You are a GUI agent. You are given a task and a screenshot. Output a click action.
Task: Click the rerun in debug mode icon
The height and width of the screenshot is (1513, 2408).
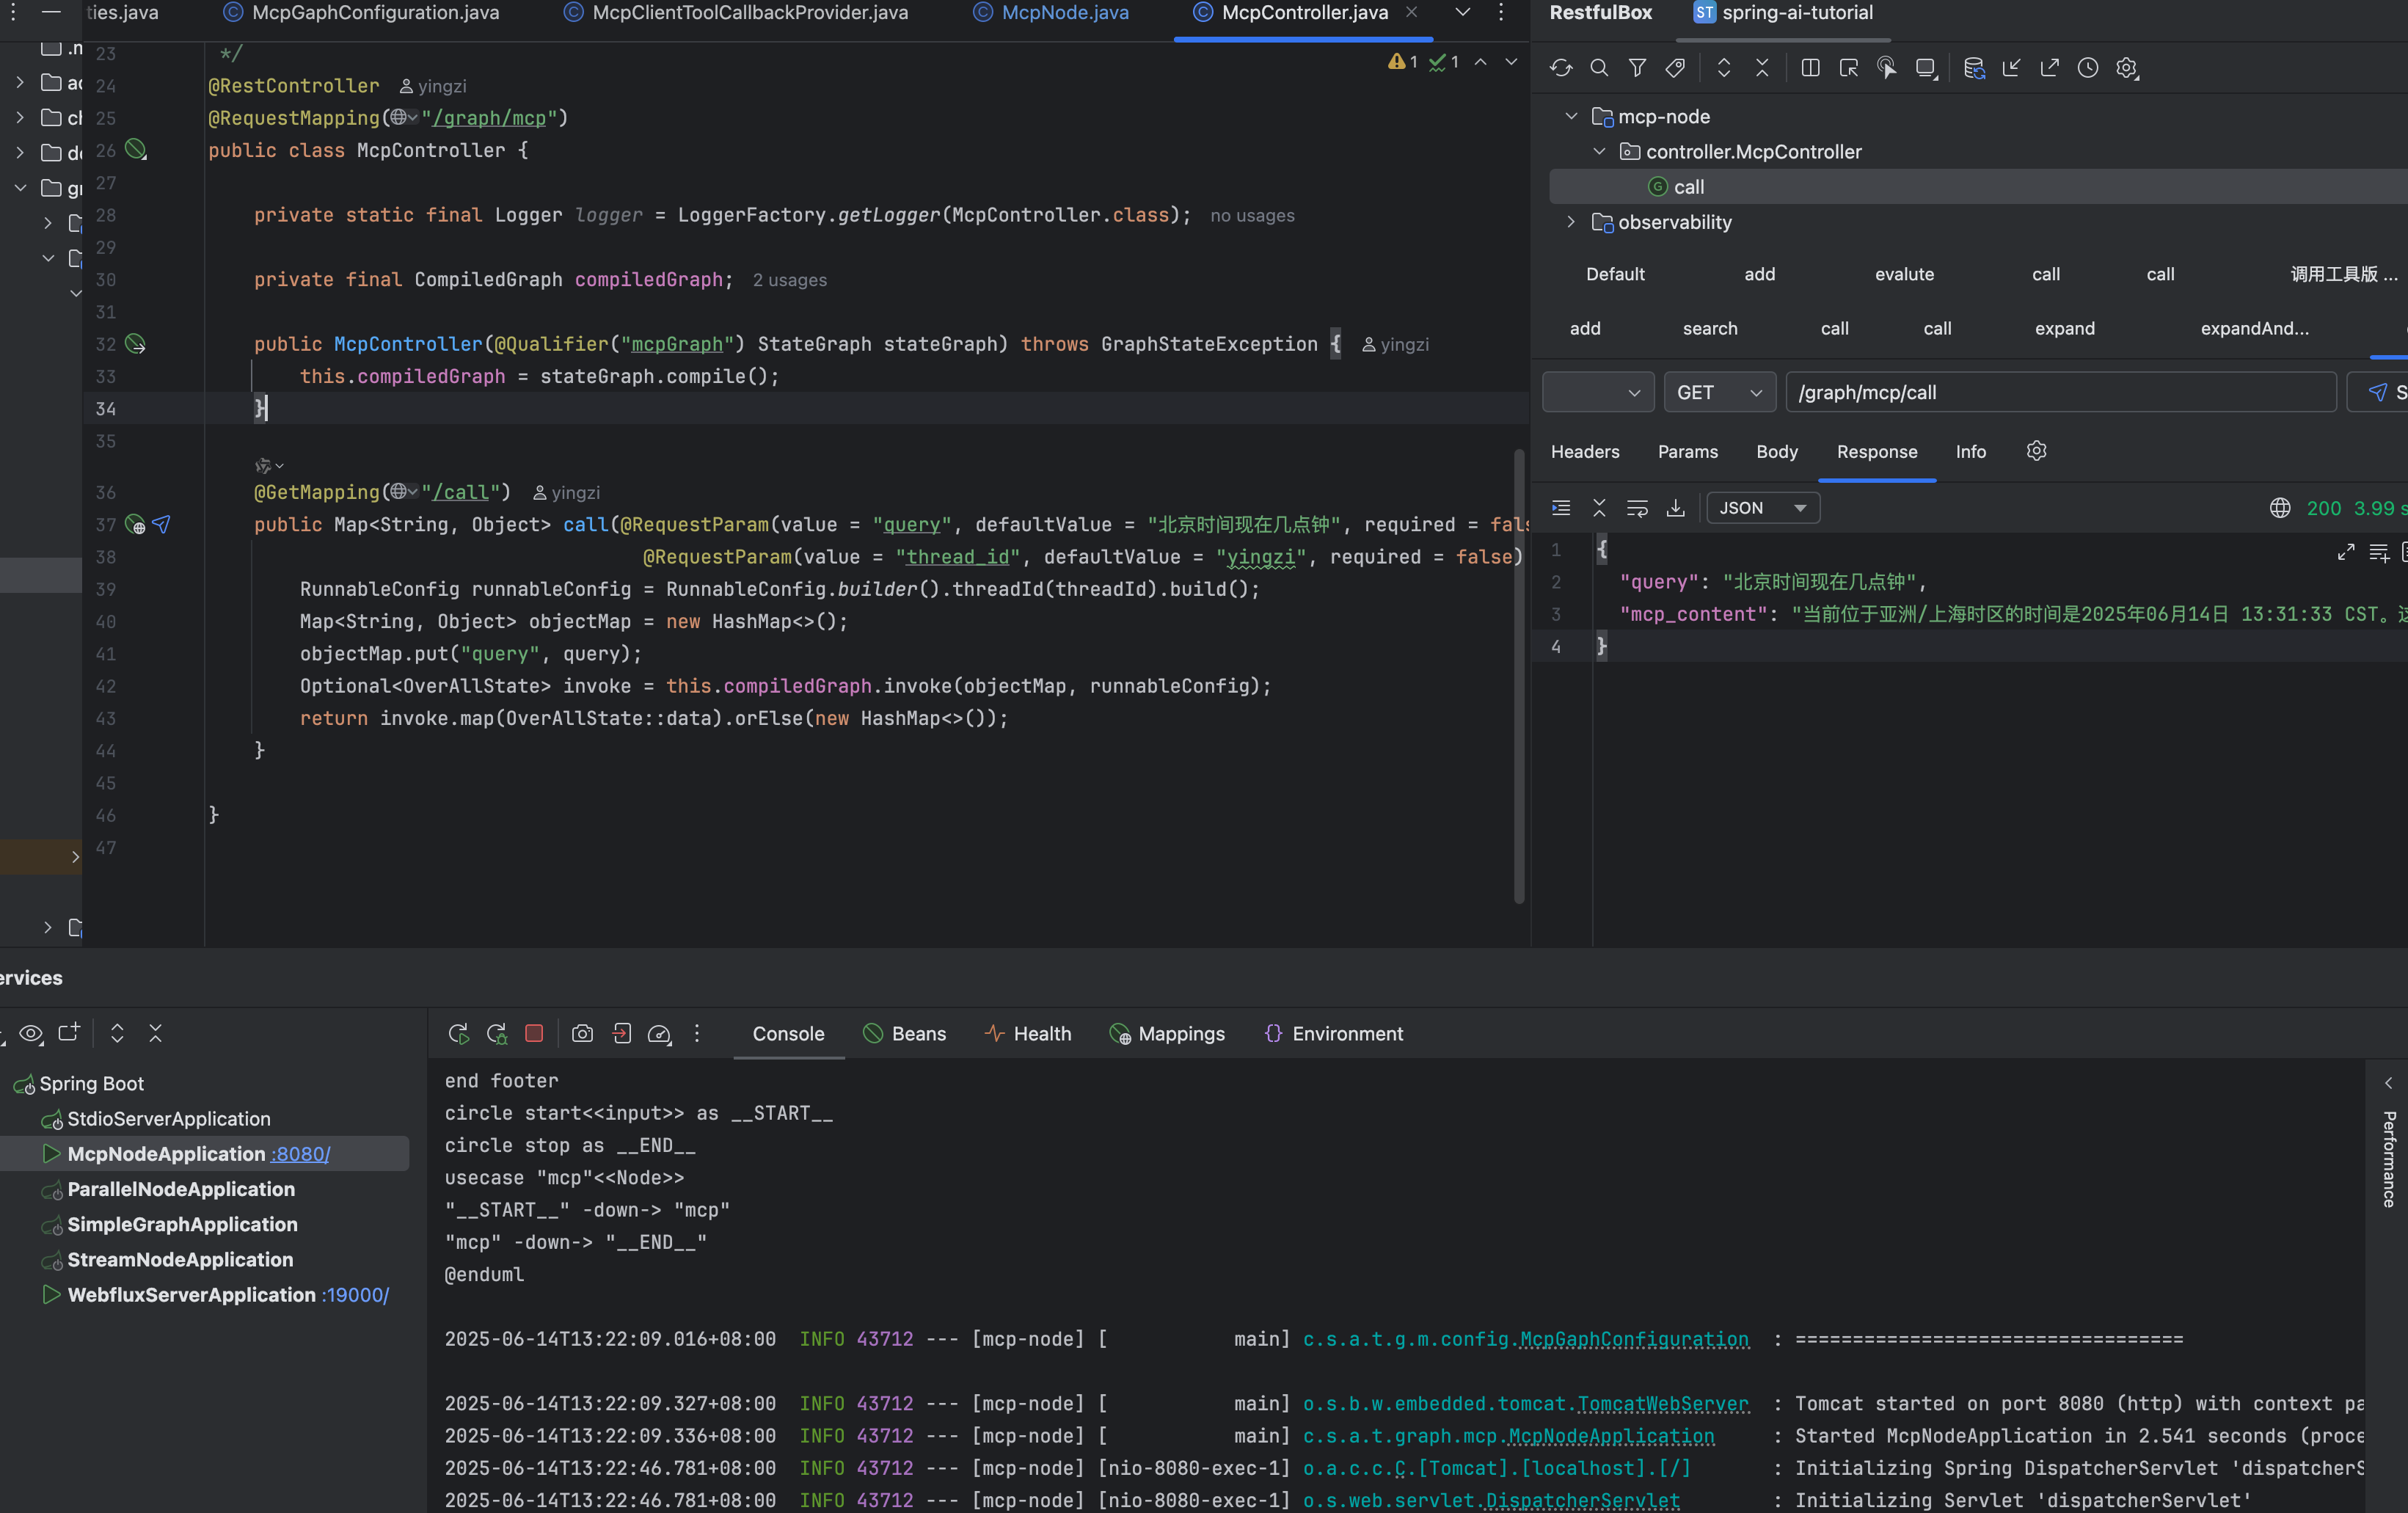tap(496, 1033)
